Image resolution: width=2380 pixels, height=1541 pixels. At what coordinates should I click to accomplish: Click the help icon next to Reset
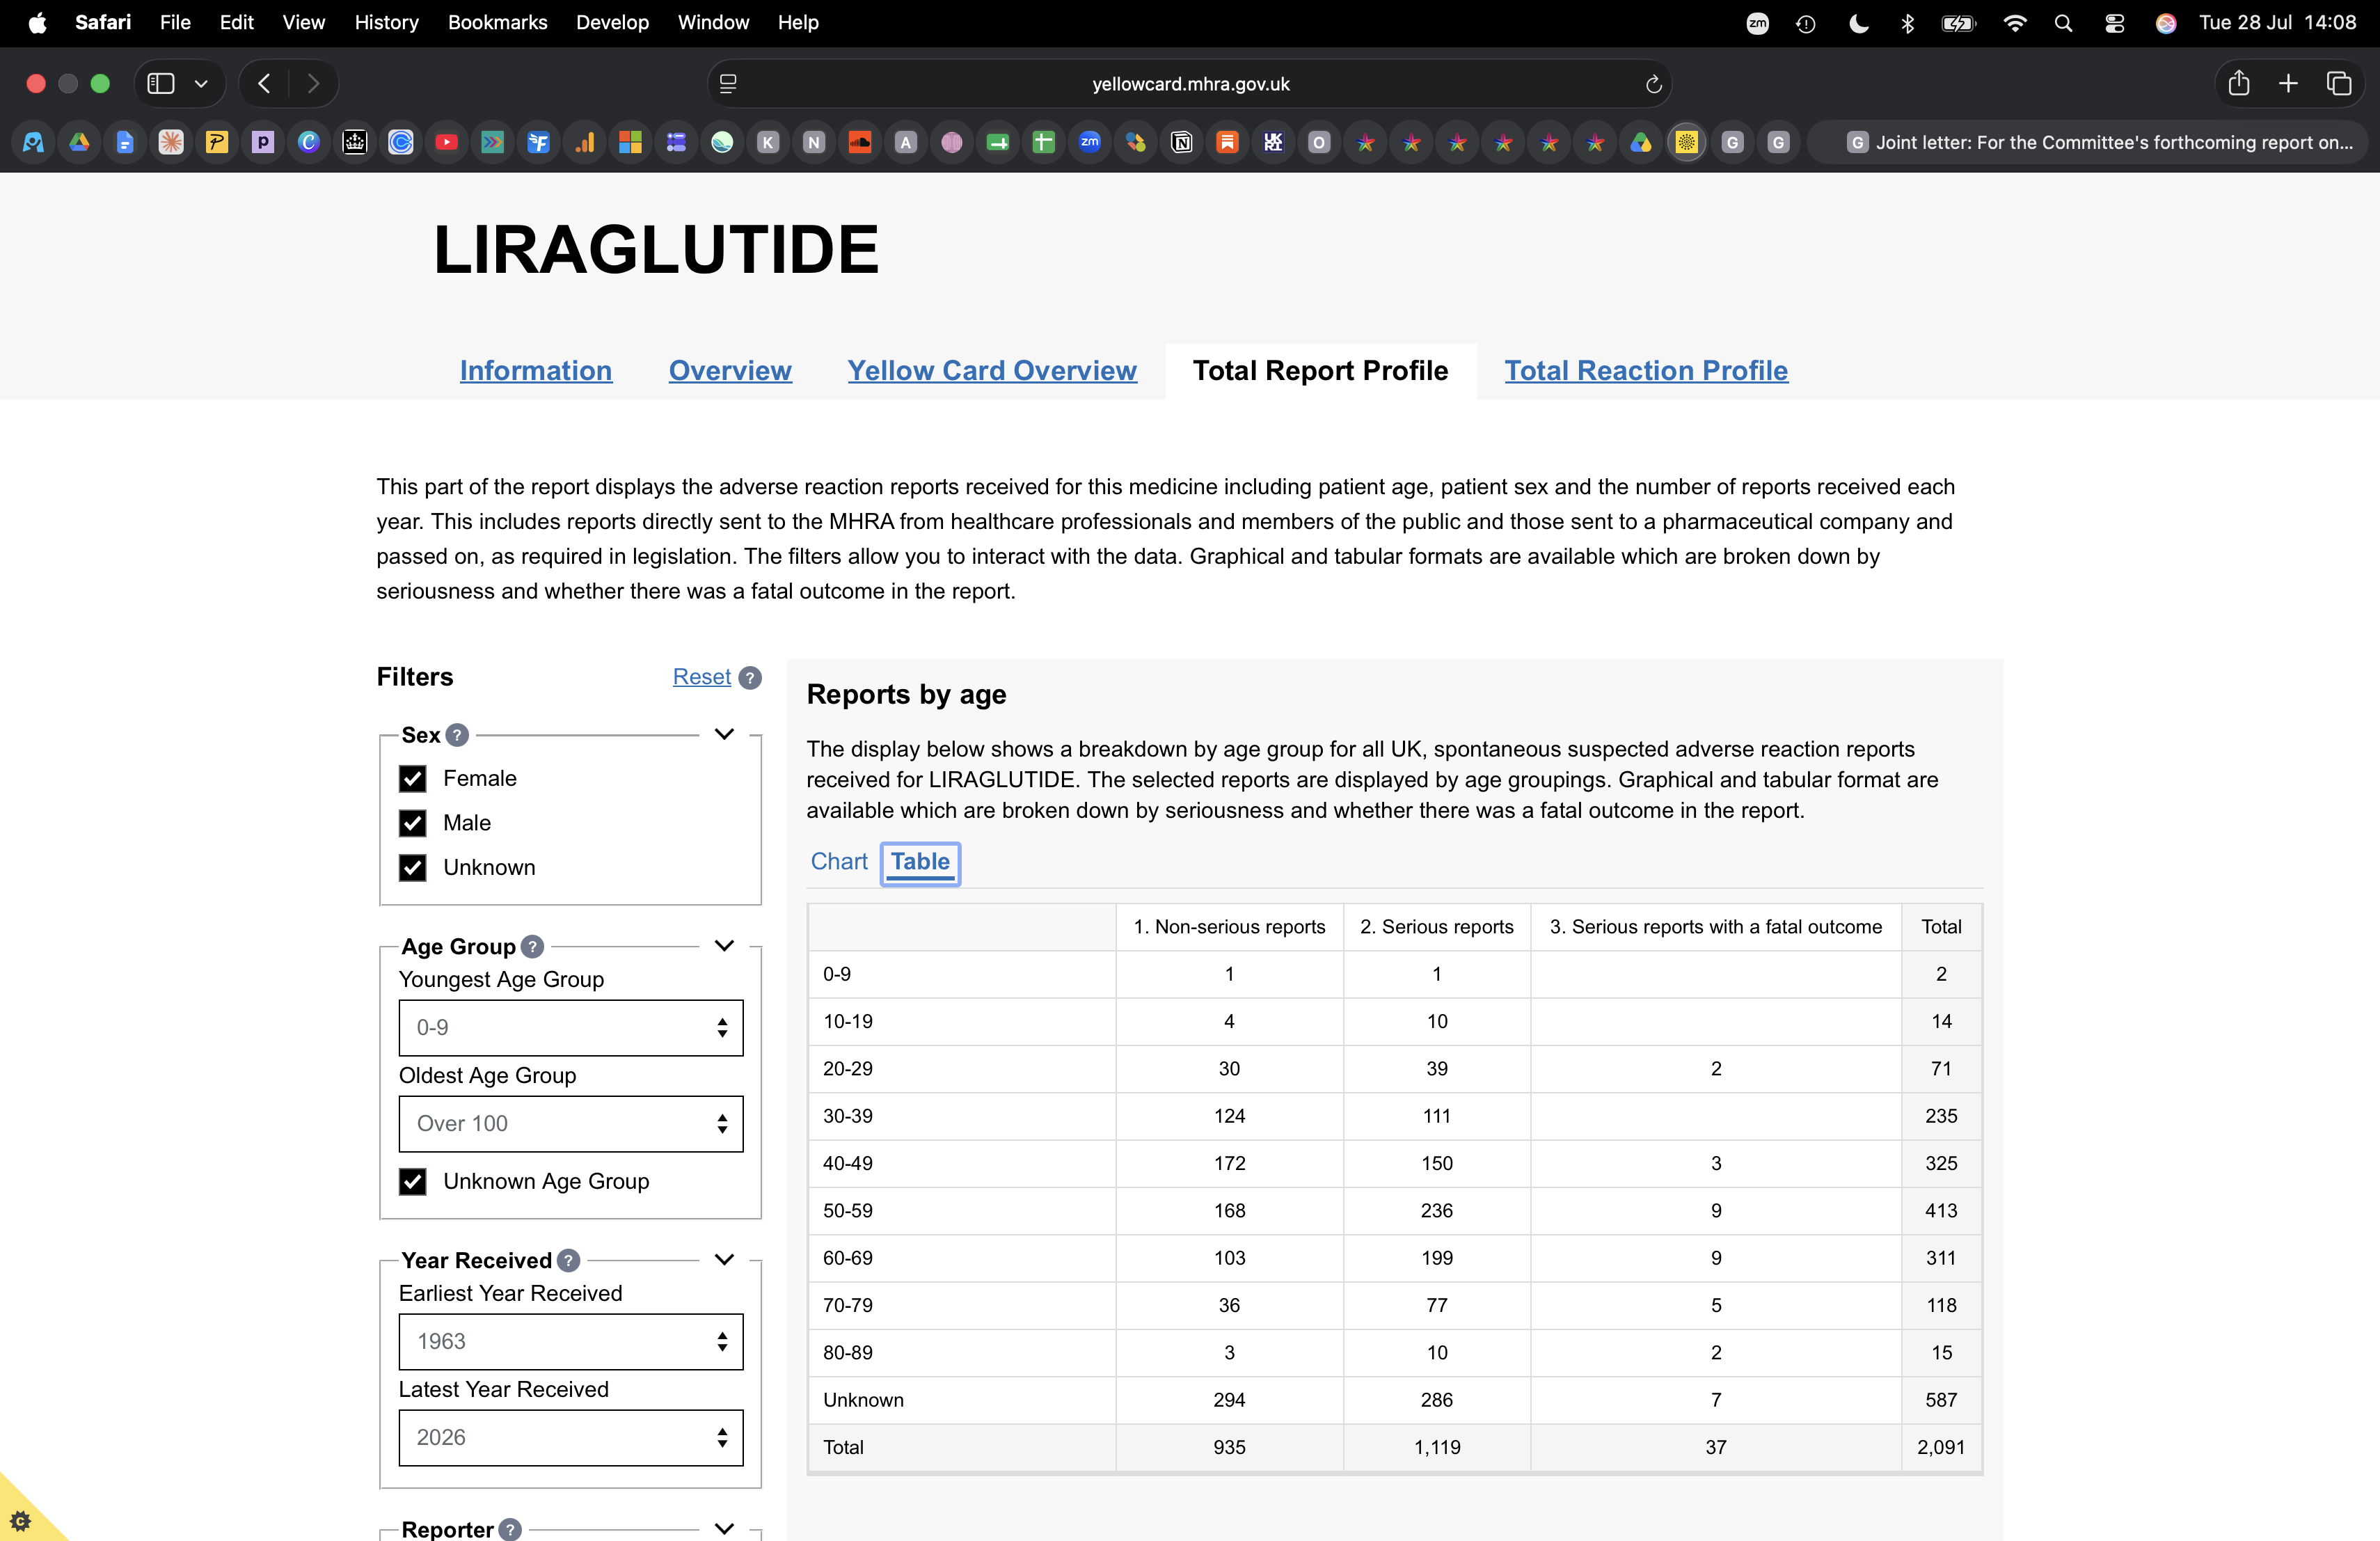(750, 678)
